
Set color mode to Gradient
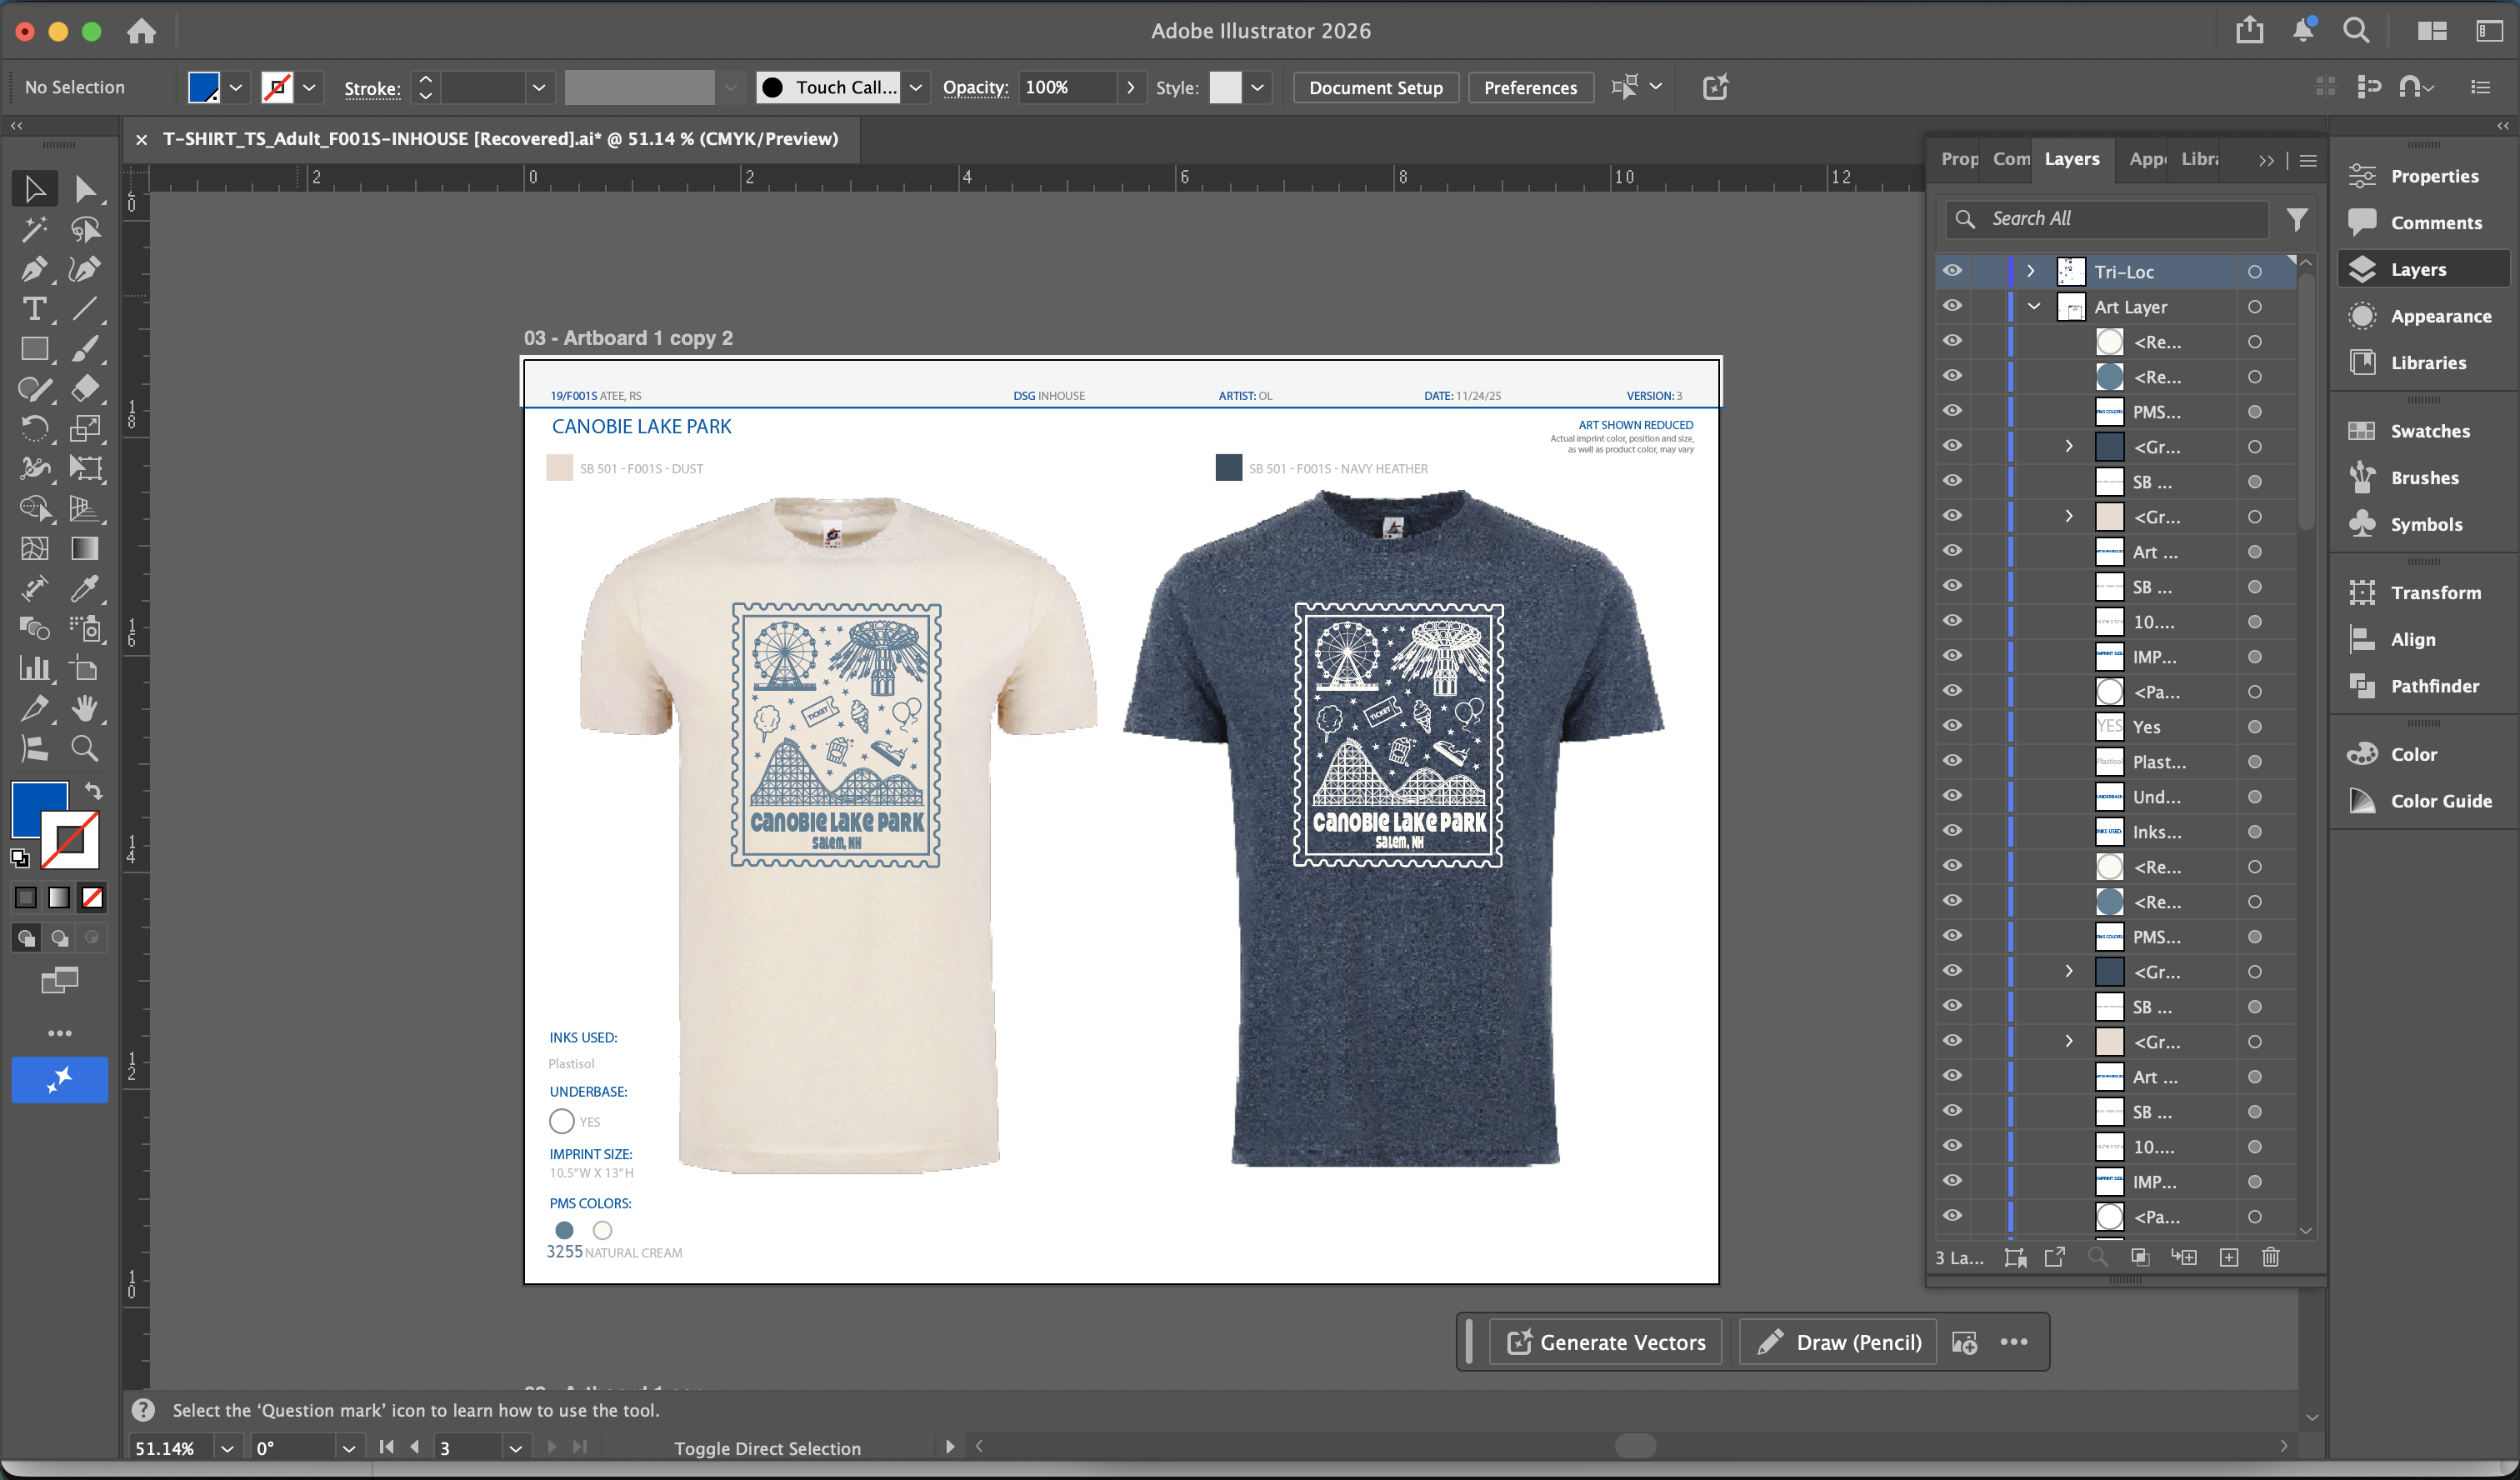point(59,897)
